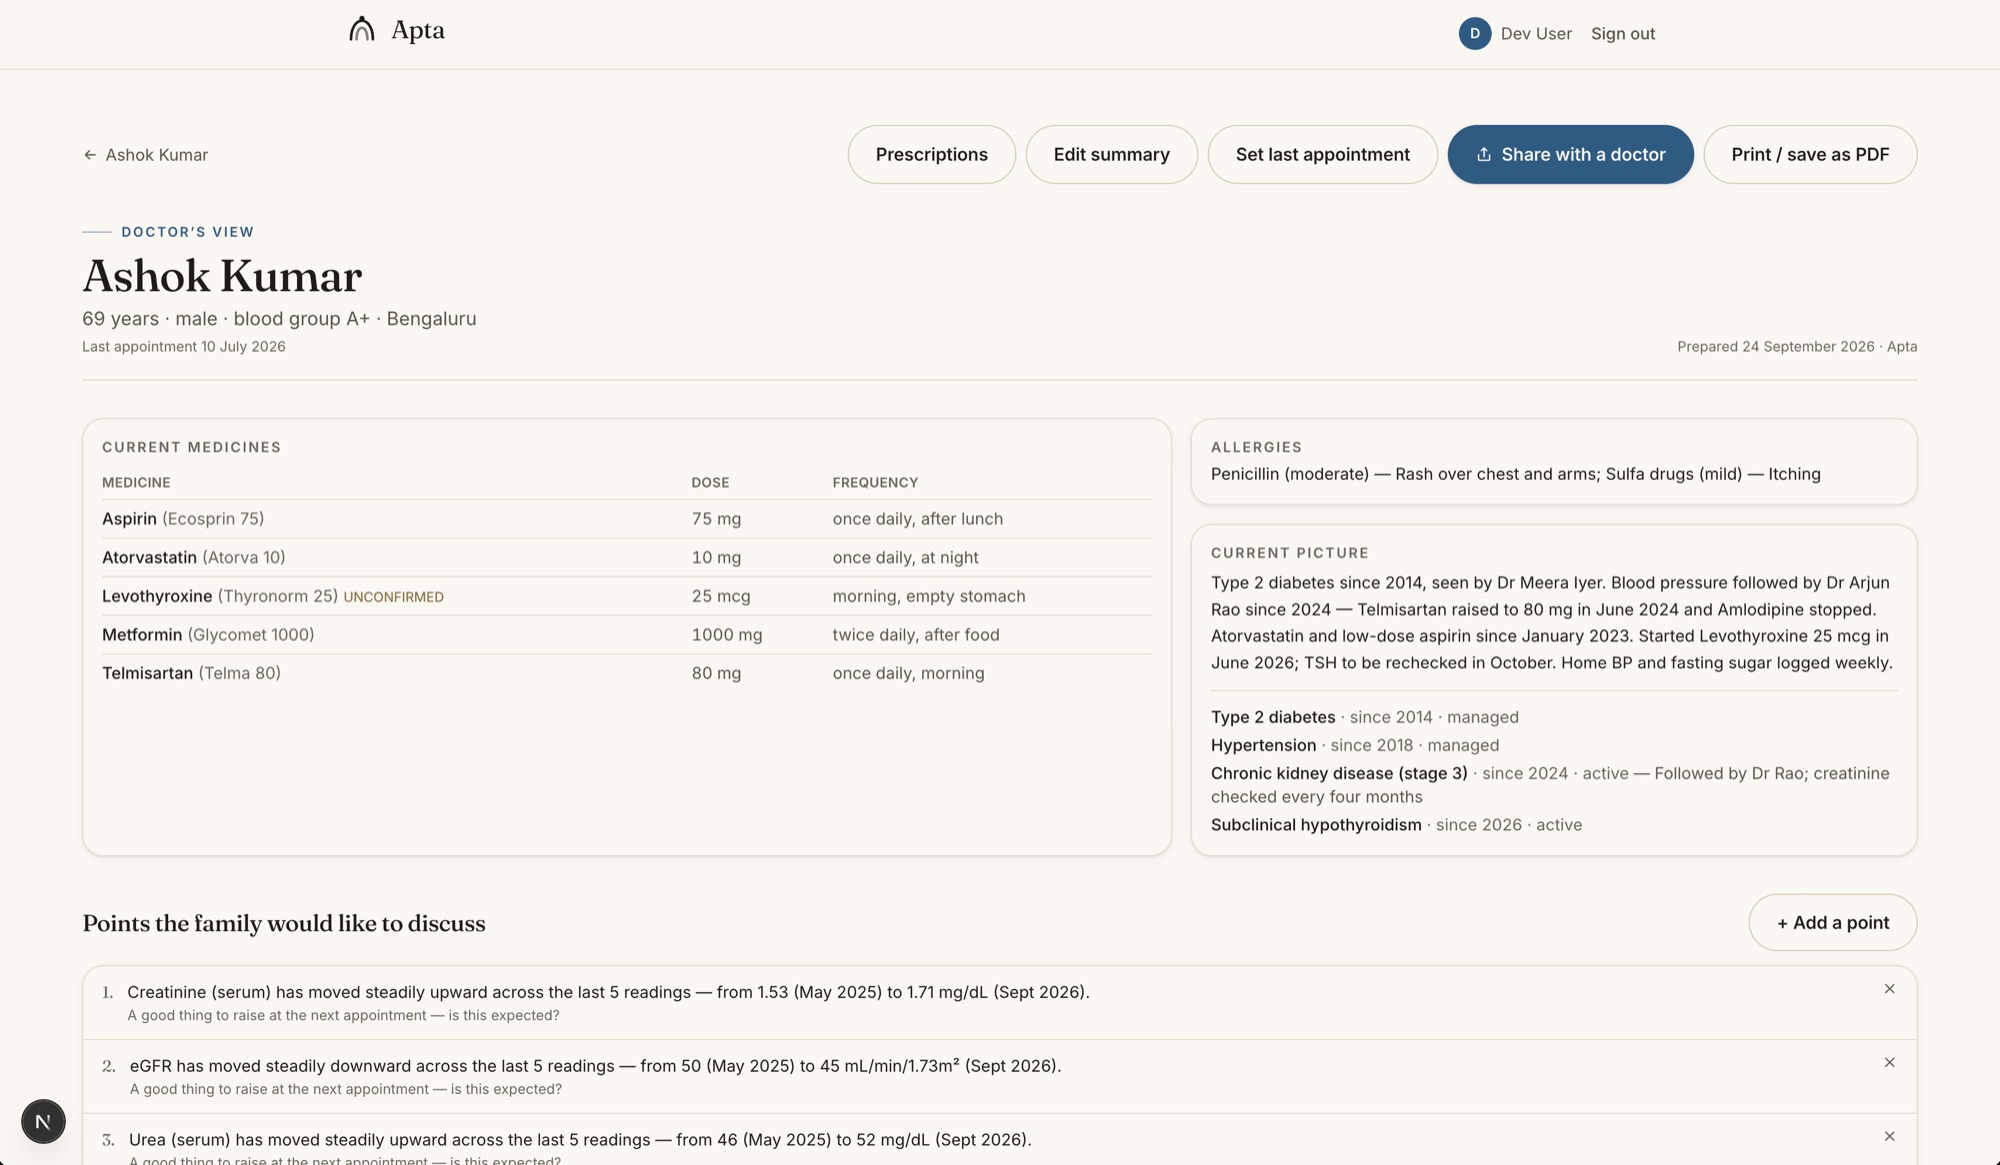Screen dimensions: 2000x1165
Task: Dismiss the eGFR discussion point
Action: (1889, 1063)
